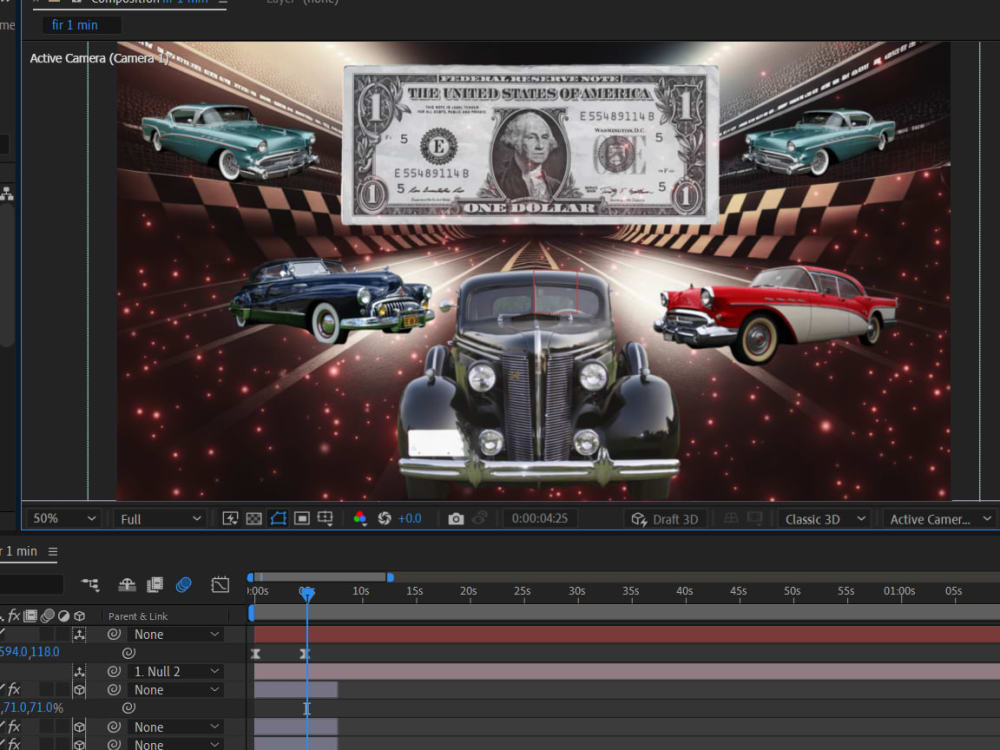Click the Region of Interest icon

tap(303, 518)
